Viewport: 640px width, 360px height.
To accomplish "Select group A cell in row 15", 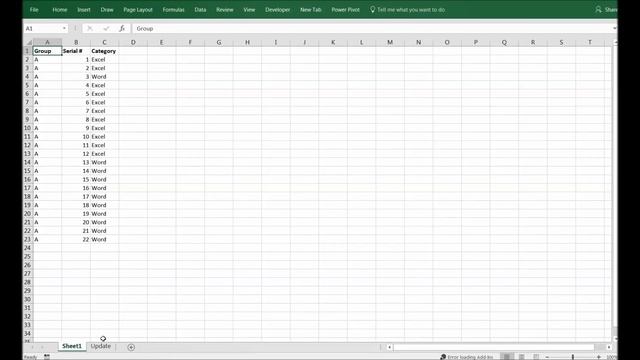I will click(47, 171).
